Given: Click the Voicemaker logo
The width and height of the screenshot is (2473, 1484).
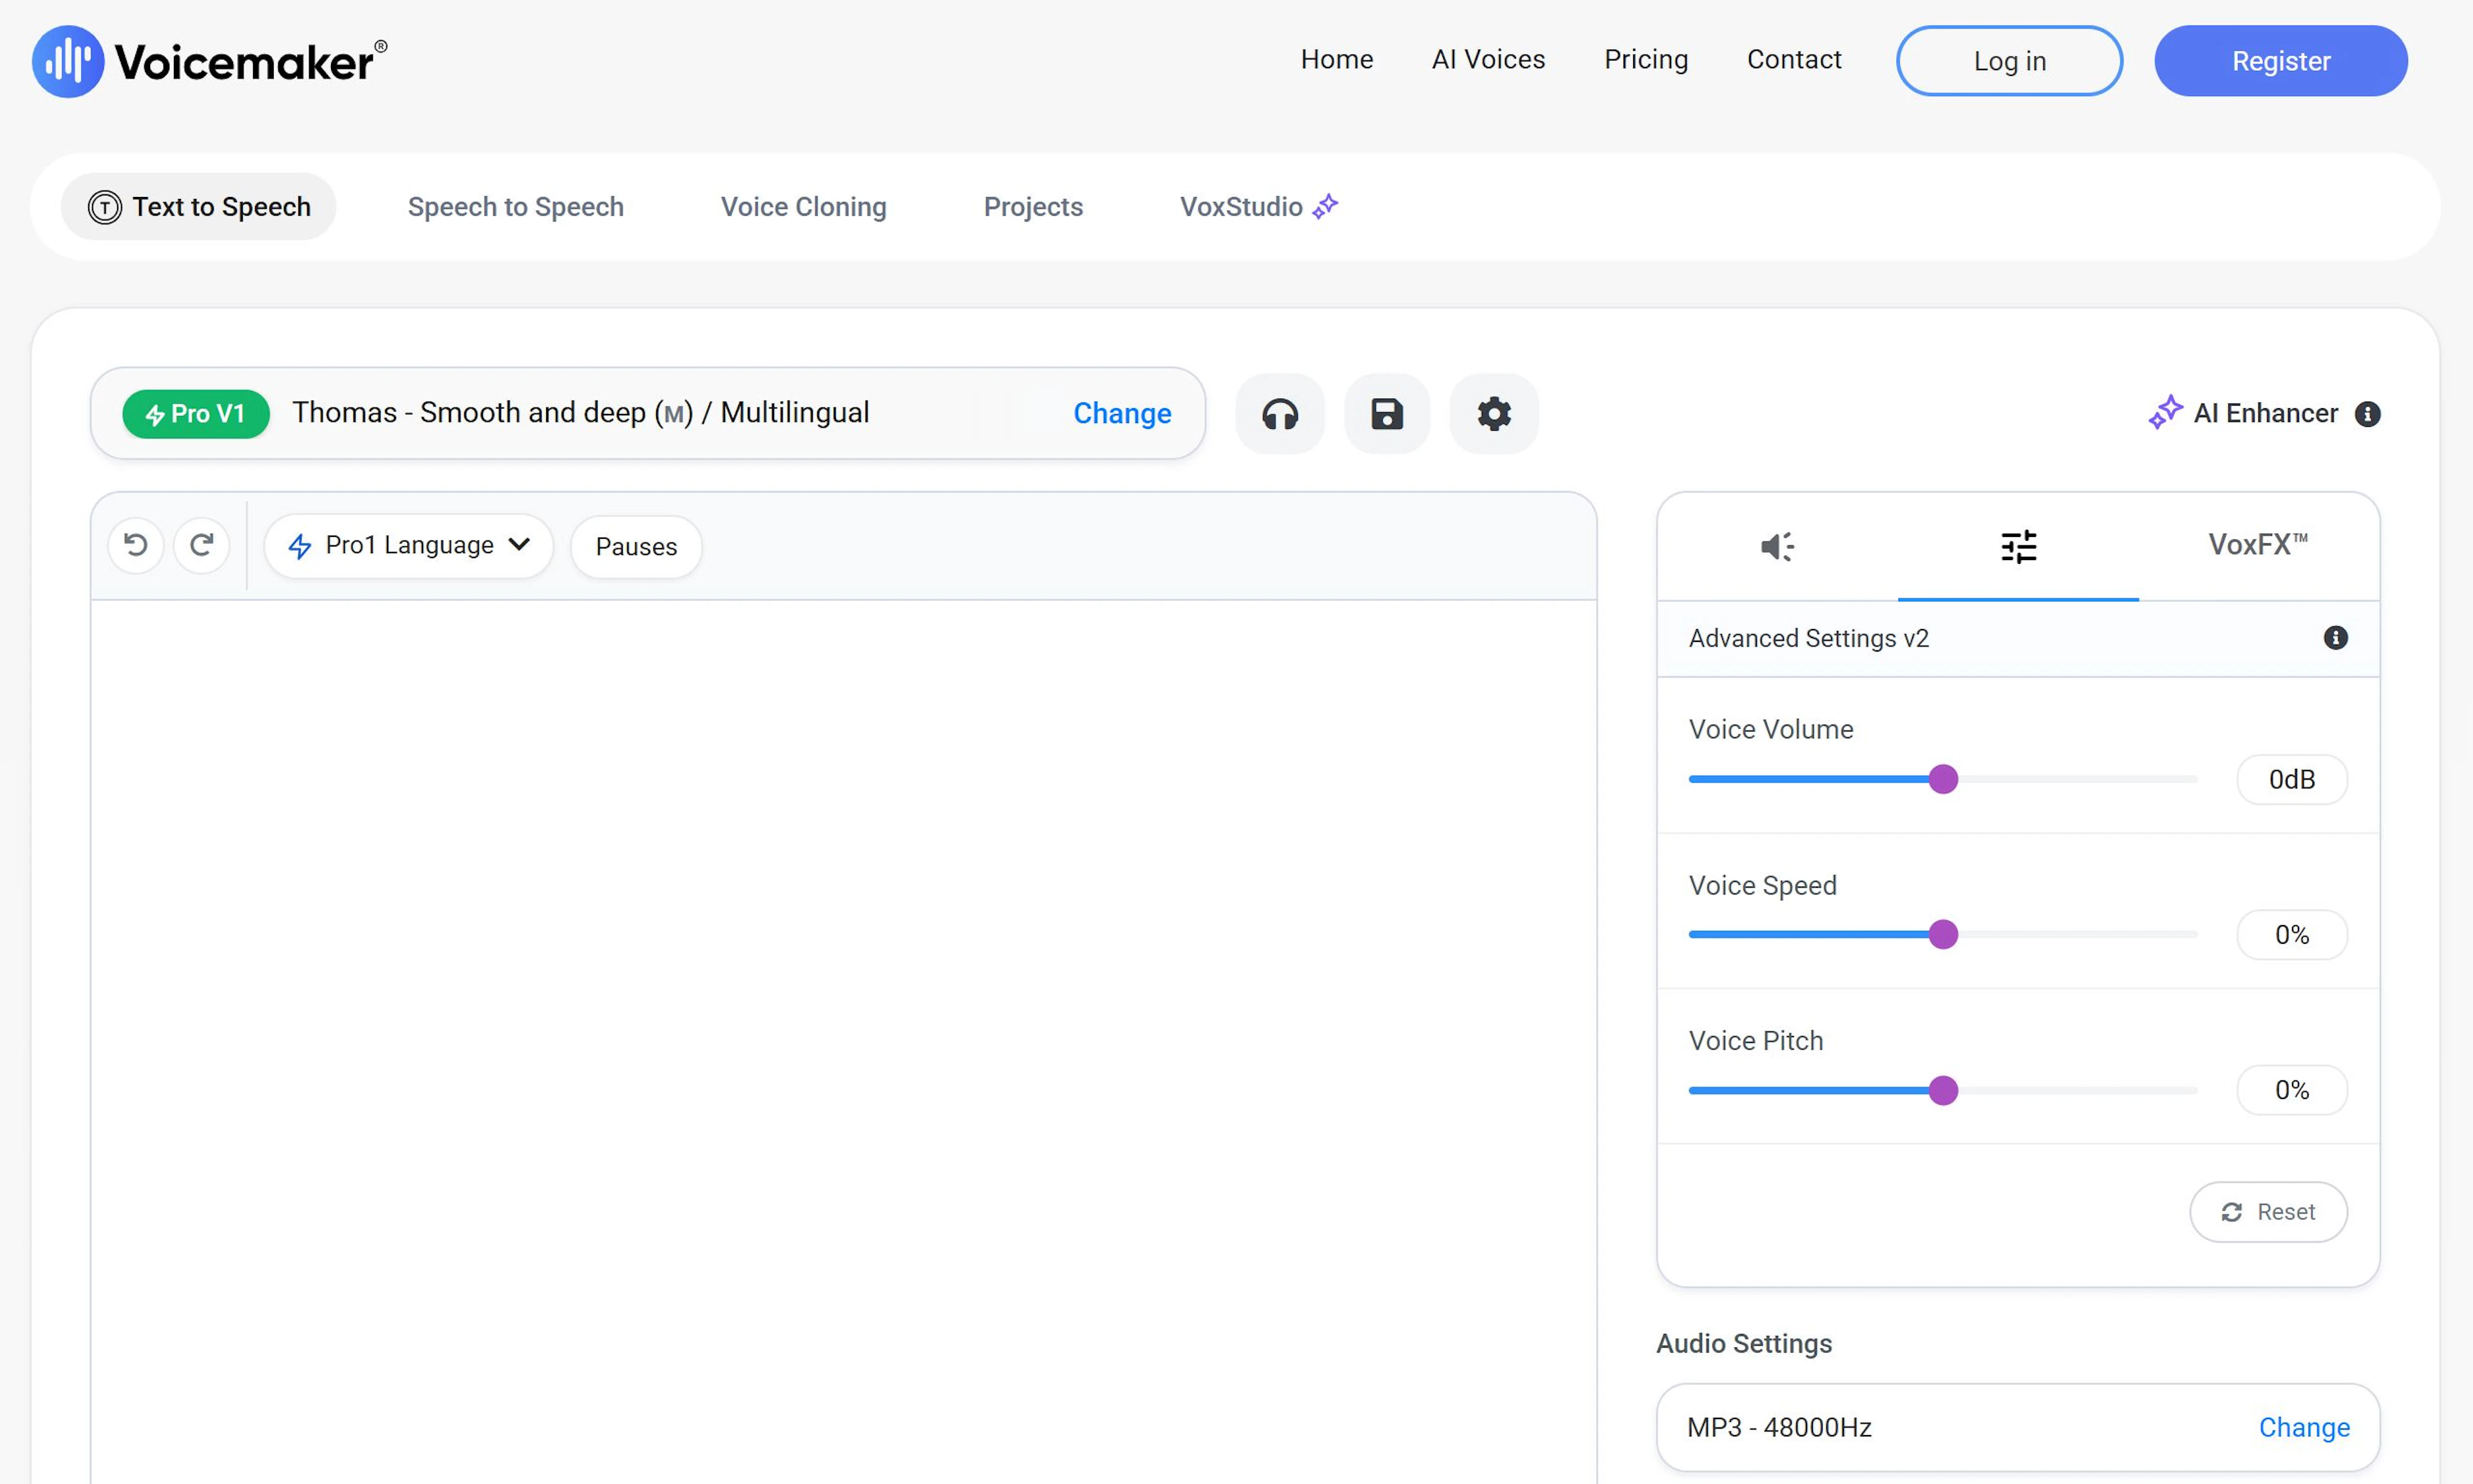Looking at the screenshot, I should pyautogui.click(x=210, y=61).
